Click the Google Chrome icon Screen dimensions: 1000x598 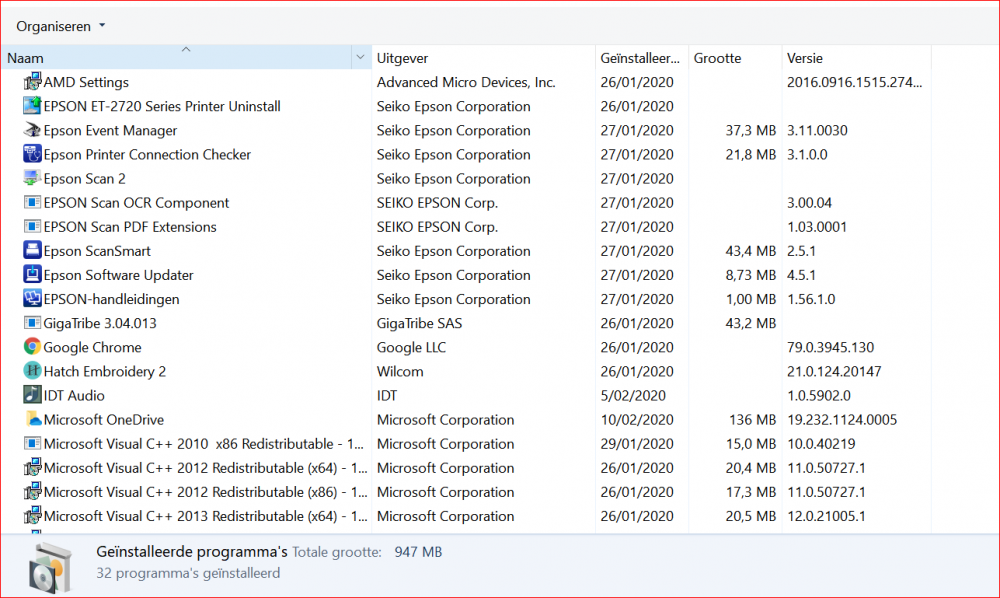[32, 347]
